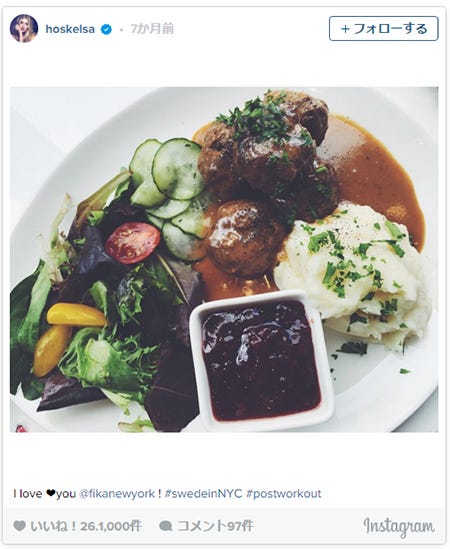Viewport: 450px width, 550px height.
Task: Click the black heart emoji in caption
Action: tap(51, 494)
